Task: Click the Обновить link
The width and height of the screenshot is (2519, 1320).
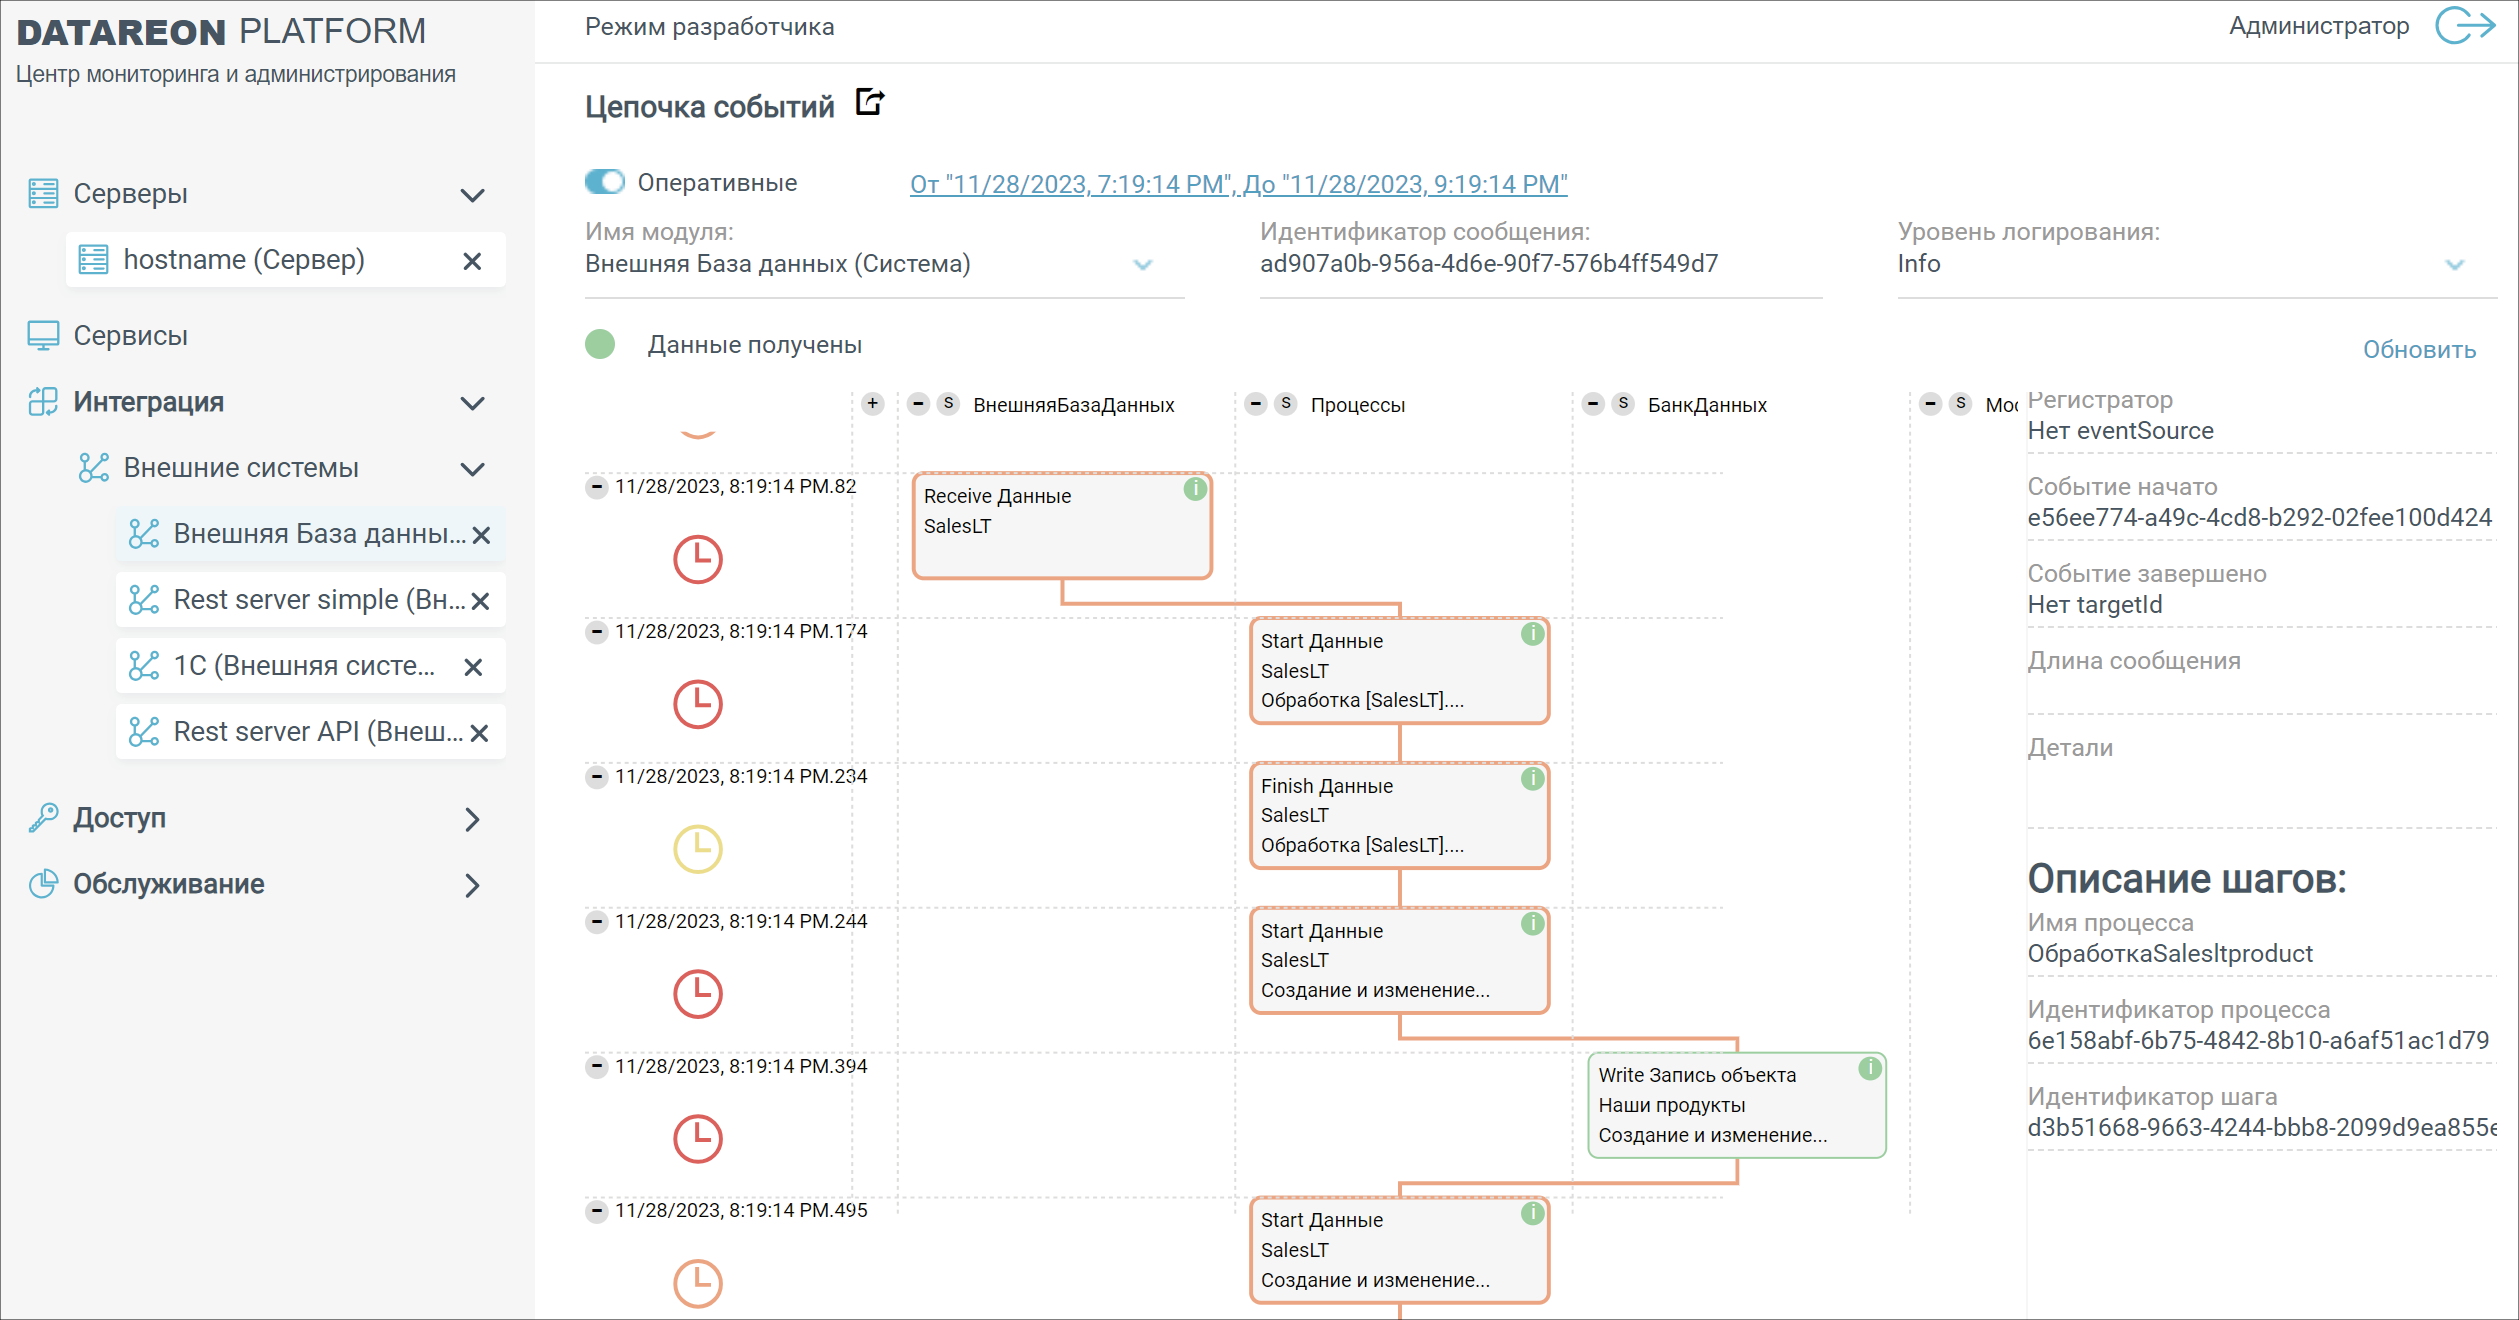Action: (2418, 350)
